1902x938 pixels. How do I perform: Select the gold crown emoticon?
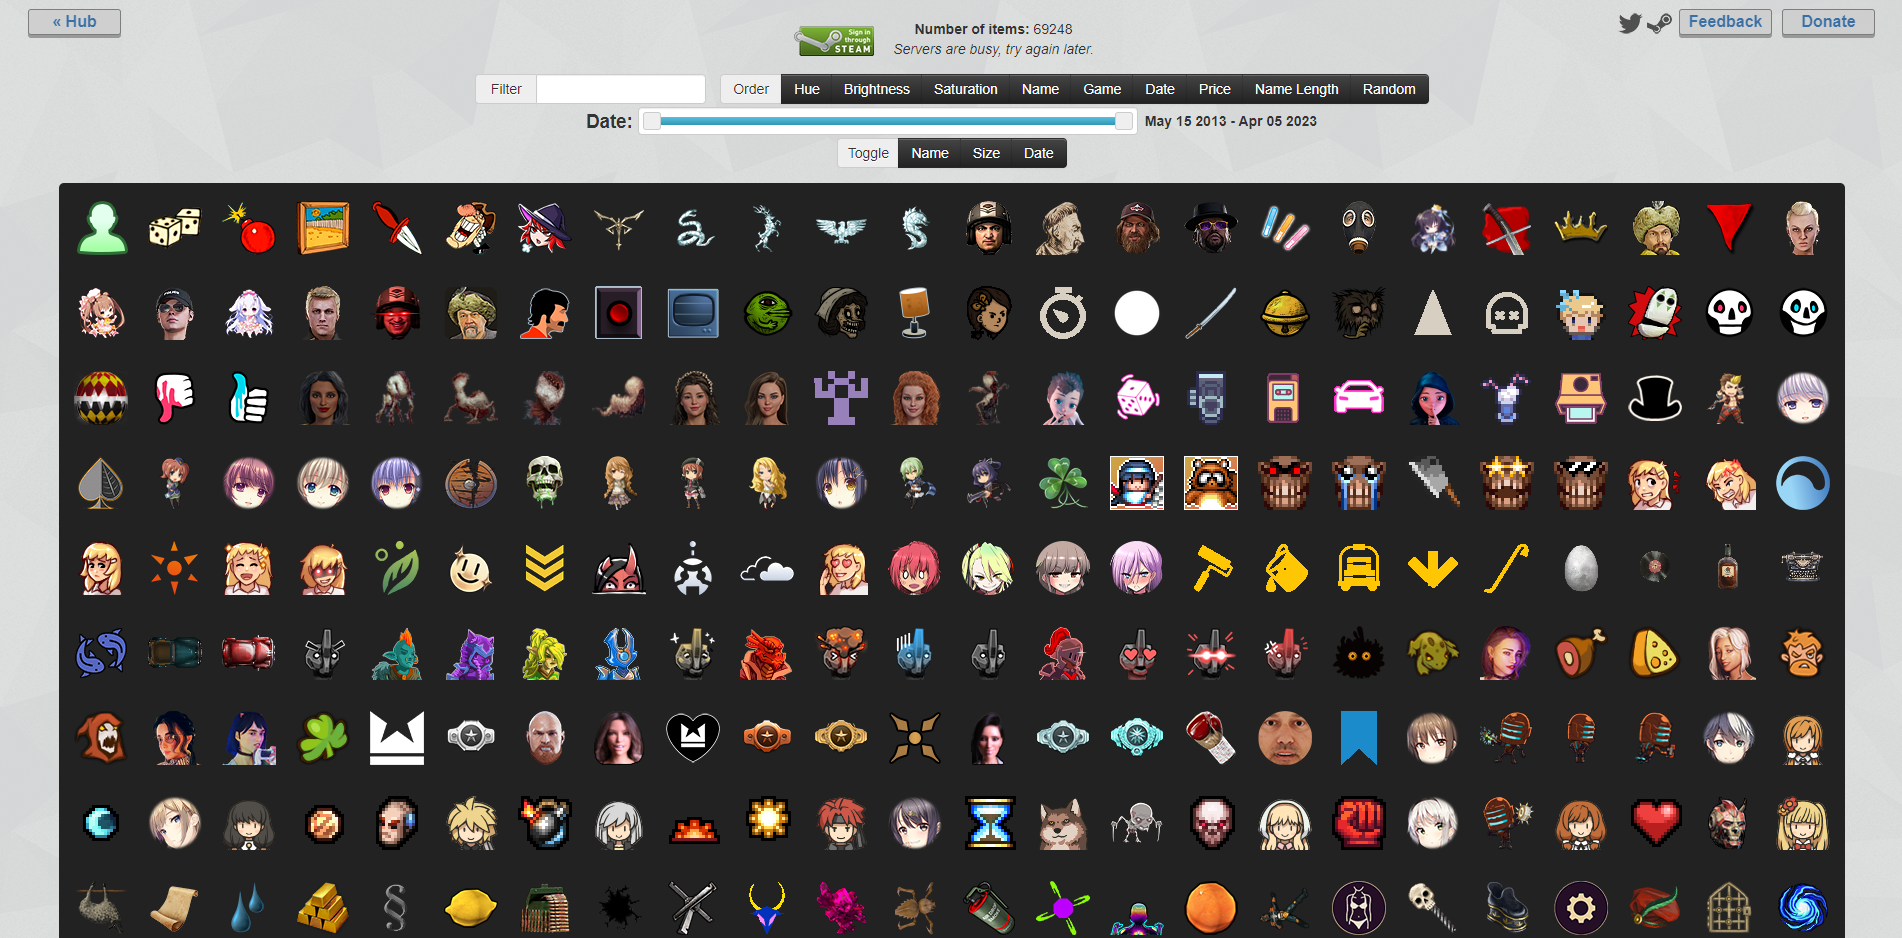[x=1581, y=228]
